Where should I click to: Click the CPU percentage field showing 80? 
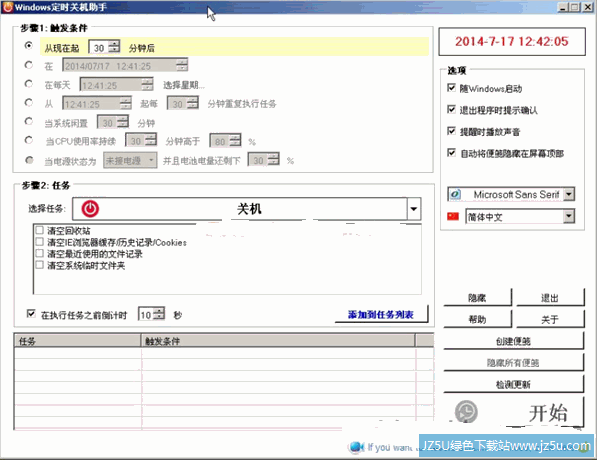point(220,141)
